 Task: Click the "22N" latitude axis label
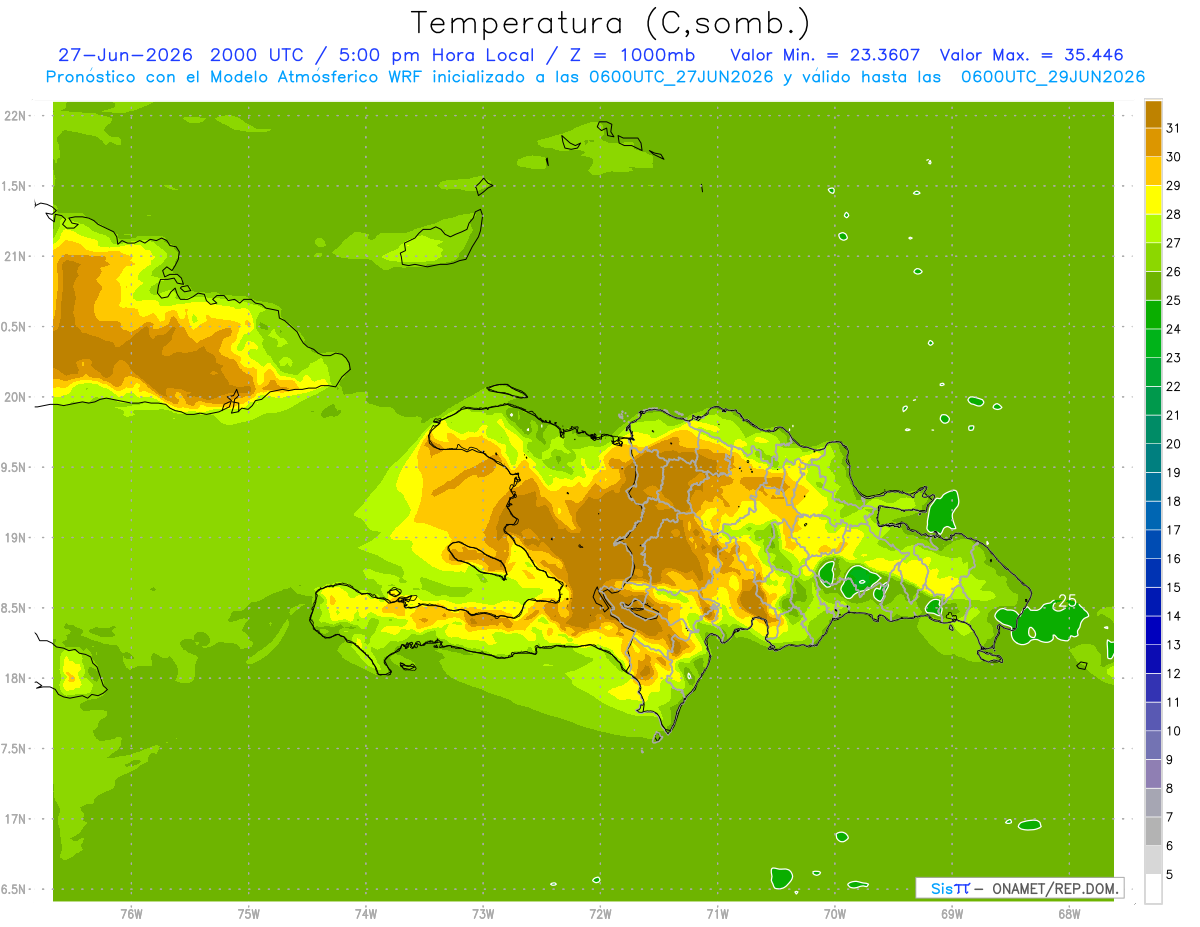[17, 116]
